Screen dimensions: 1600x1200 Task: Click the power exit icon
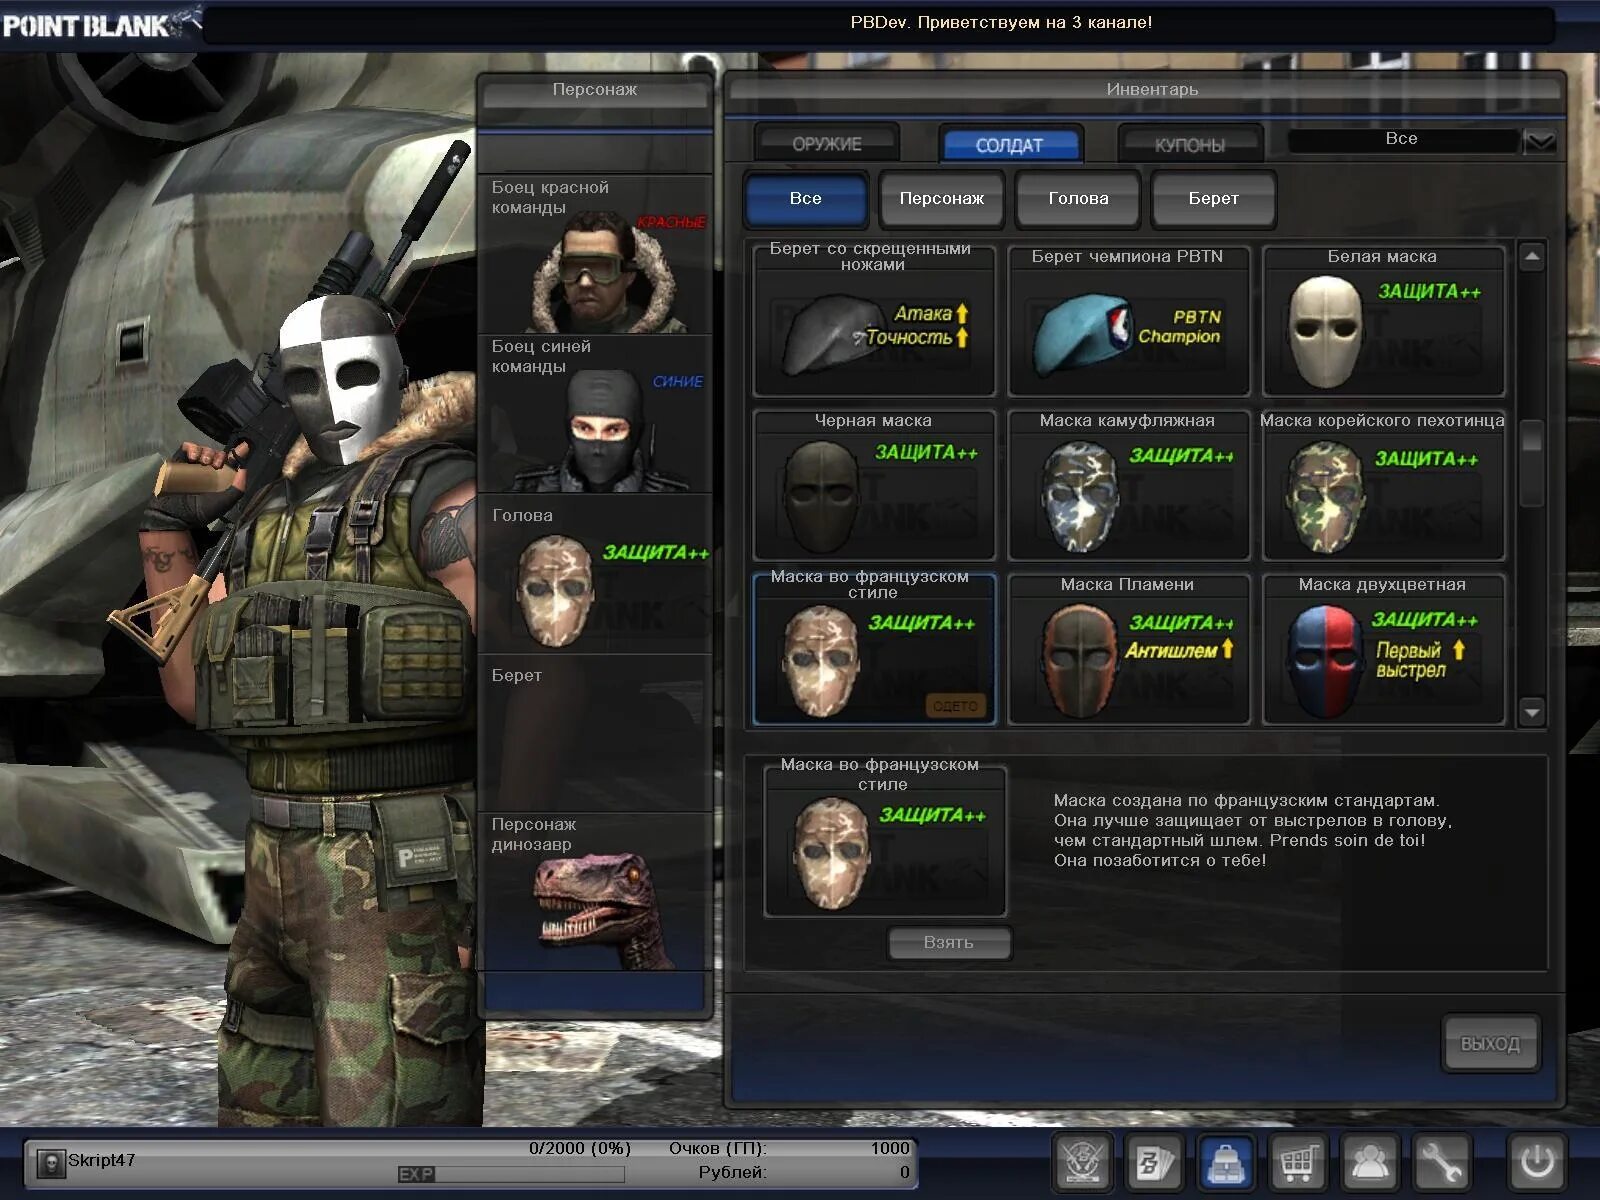[1537, 1163]
